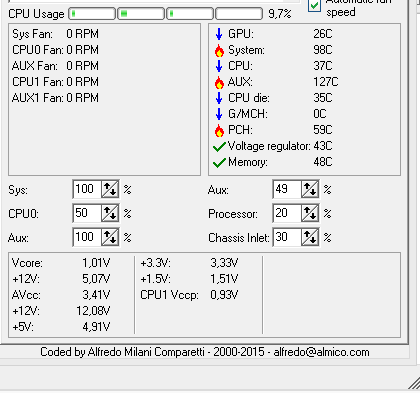Click the +3.3V voltage value 3,33V
Viewport: 420px width, 393px height.
(x=224, y=263)
